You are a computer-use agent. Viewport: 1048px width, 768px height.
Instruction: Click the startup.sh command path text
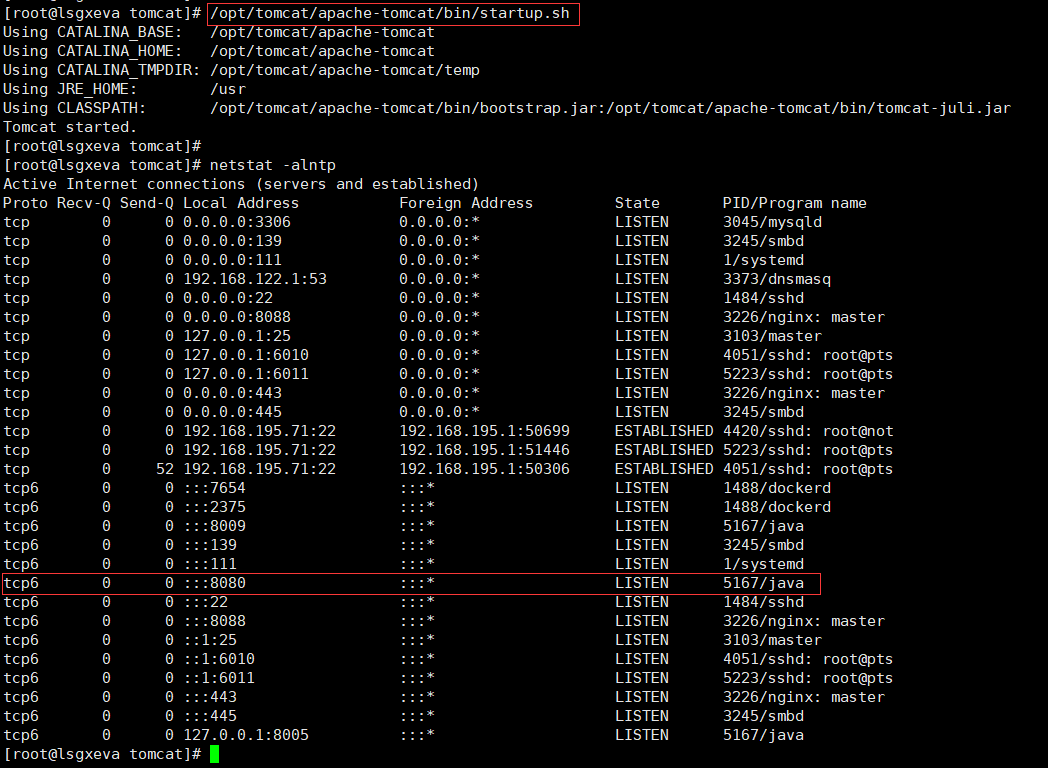coord(390,13)
